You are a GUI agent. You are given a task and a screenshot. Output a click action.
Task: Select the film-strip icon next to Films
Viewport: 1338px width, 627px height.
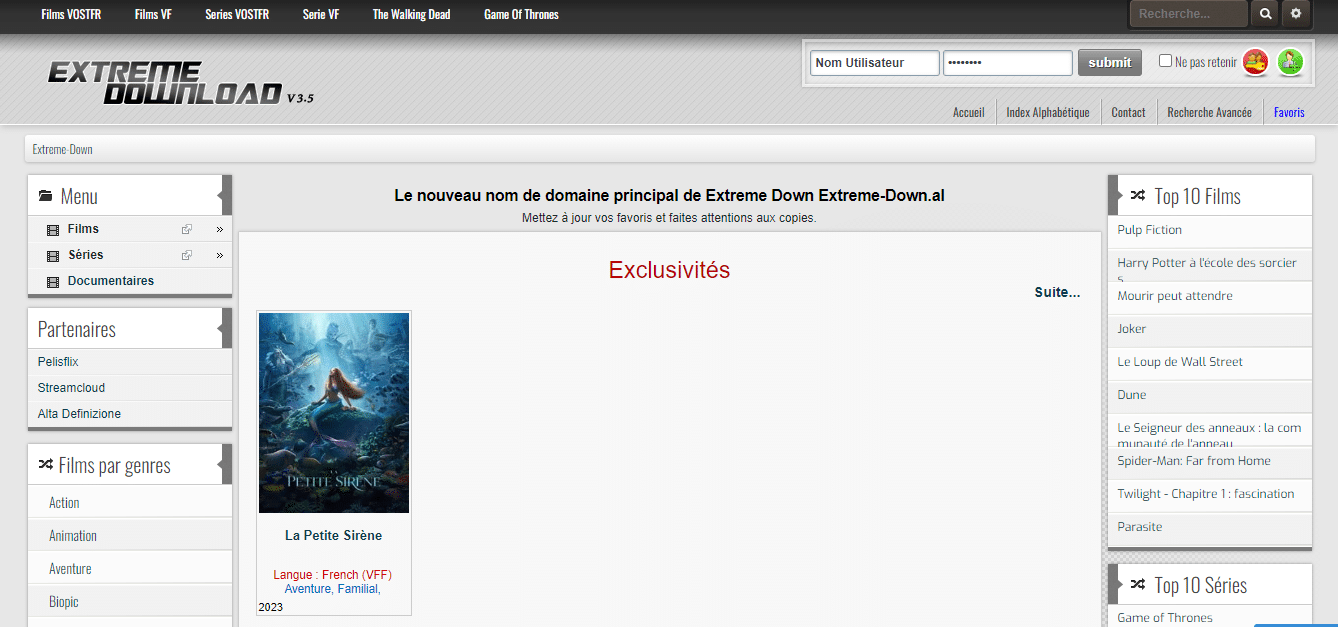point(52,229)
